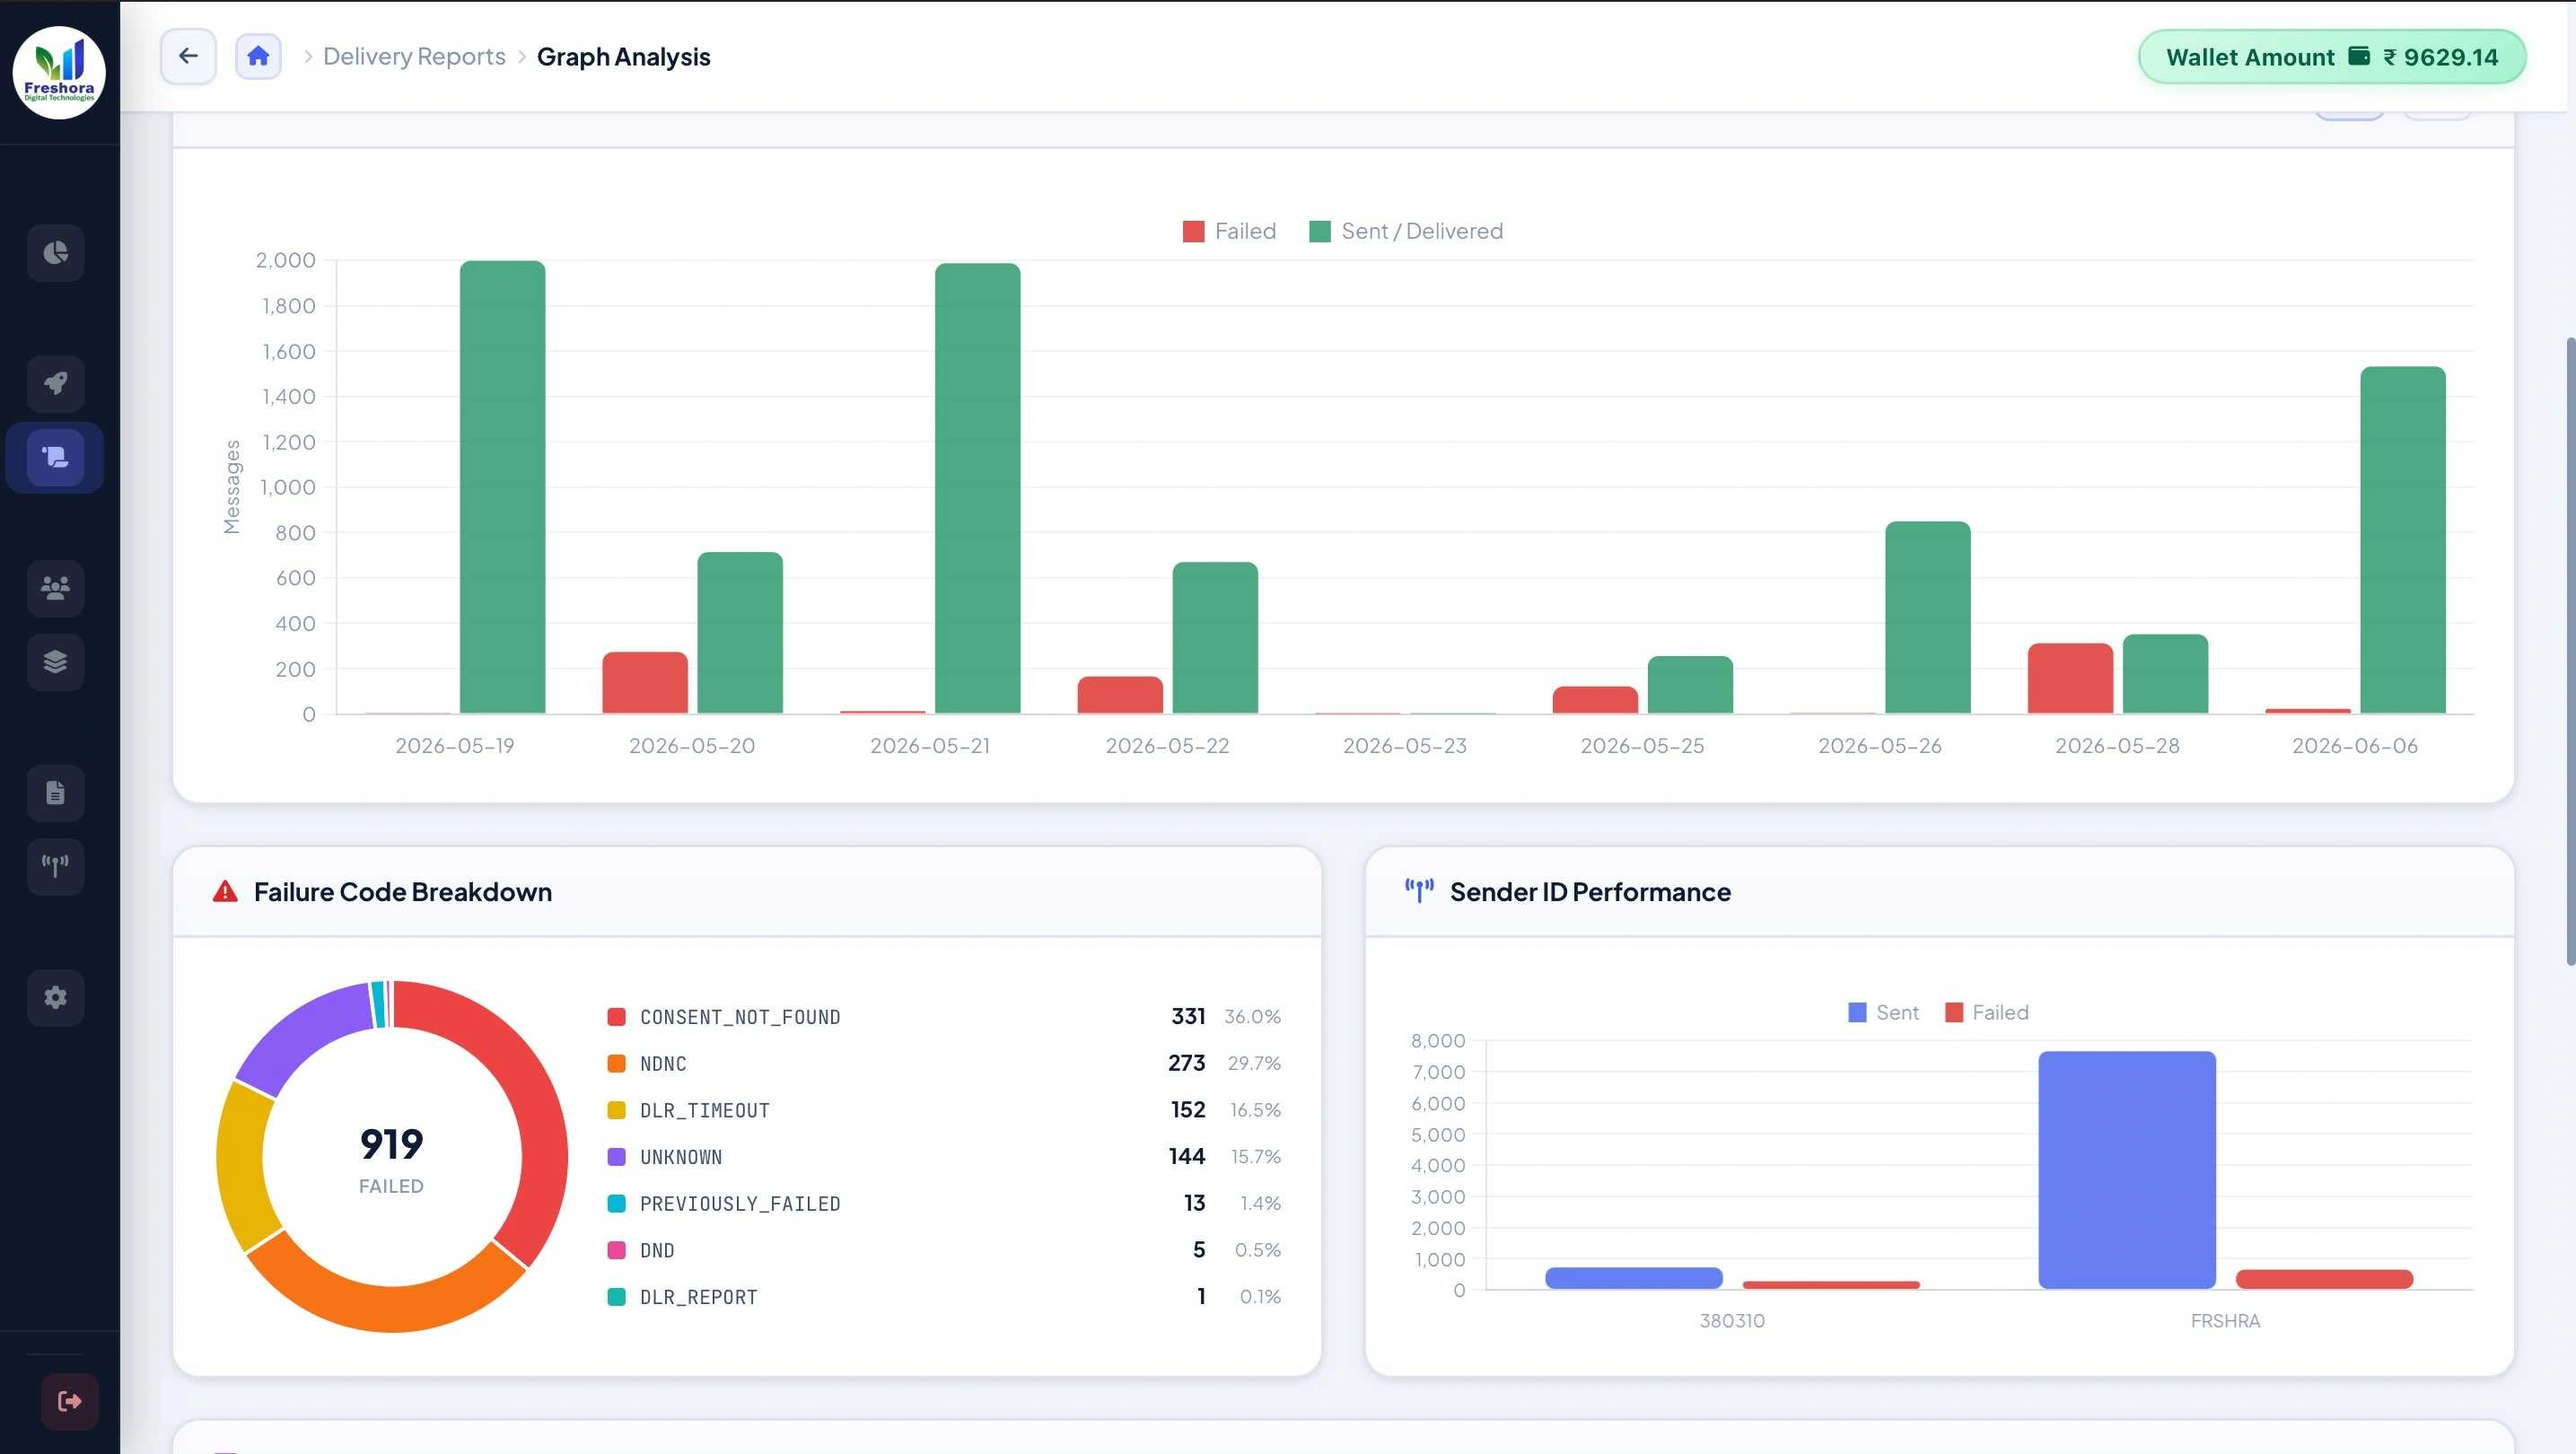The width and height of the screenshot is (2576, 1454).
Task: Click the 919 FAILED donut center total
Action: (391, 1158)
